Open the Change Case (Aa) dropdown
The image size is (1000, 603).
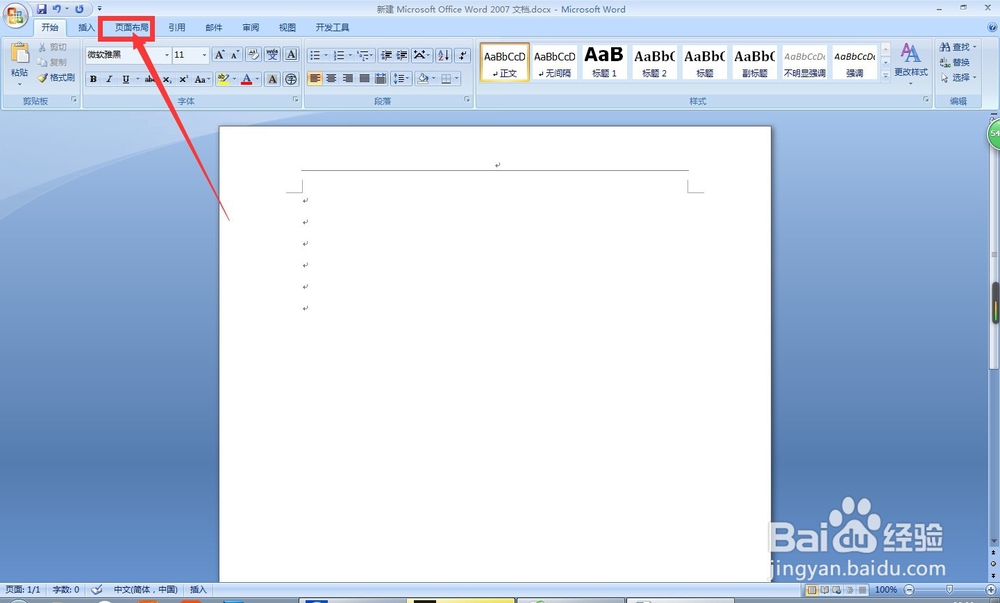pos(202,79)
